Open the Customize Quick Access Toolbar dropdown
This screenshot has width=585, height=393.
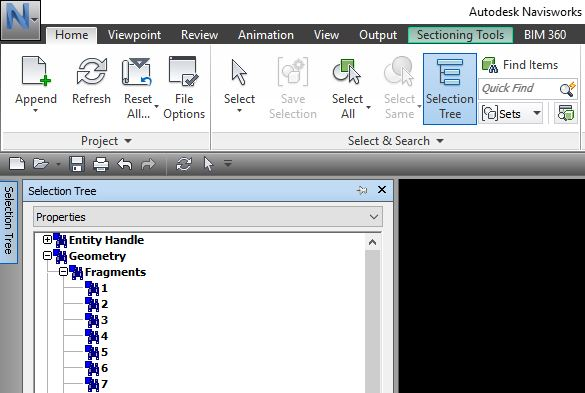[228, 163]
